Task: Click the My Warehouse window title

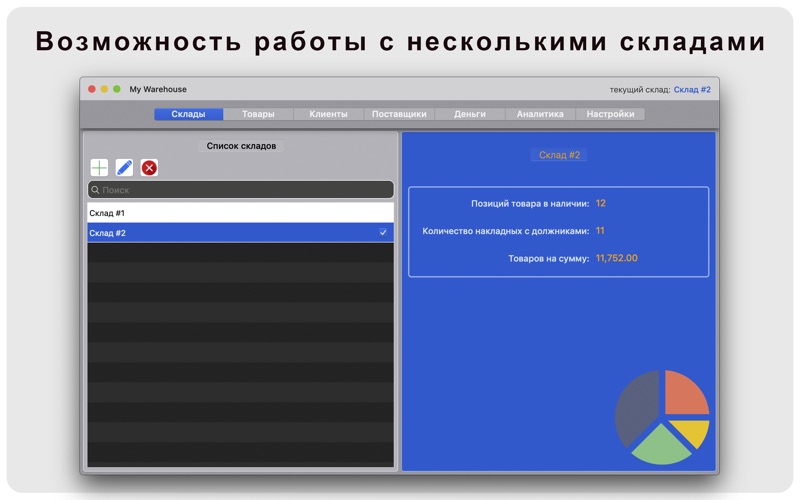Action: (158, 89)
